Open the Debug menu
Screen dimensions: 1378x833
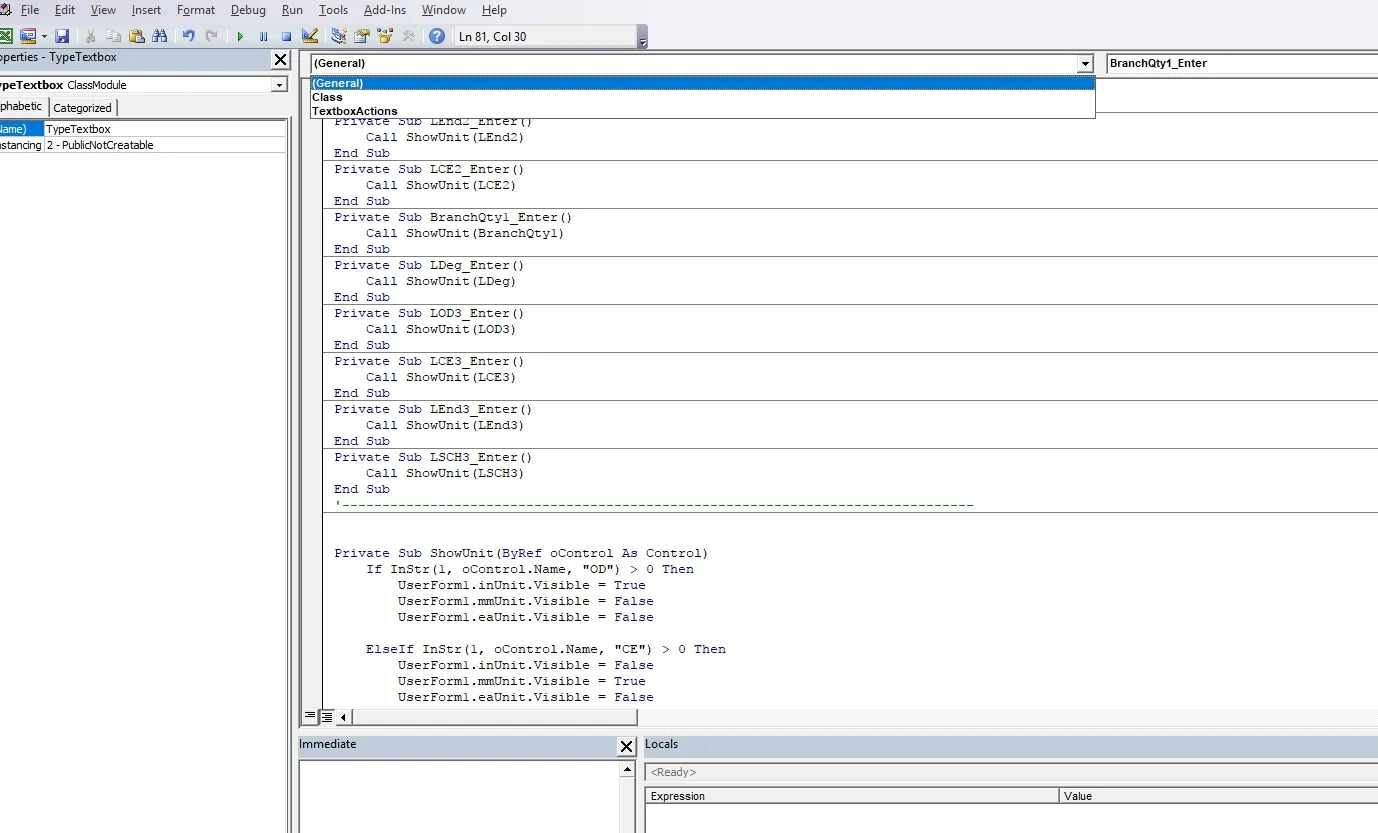(x=248, y=10)
